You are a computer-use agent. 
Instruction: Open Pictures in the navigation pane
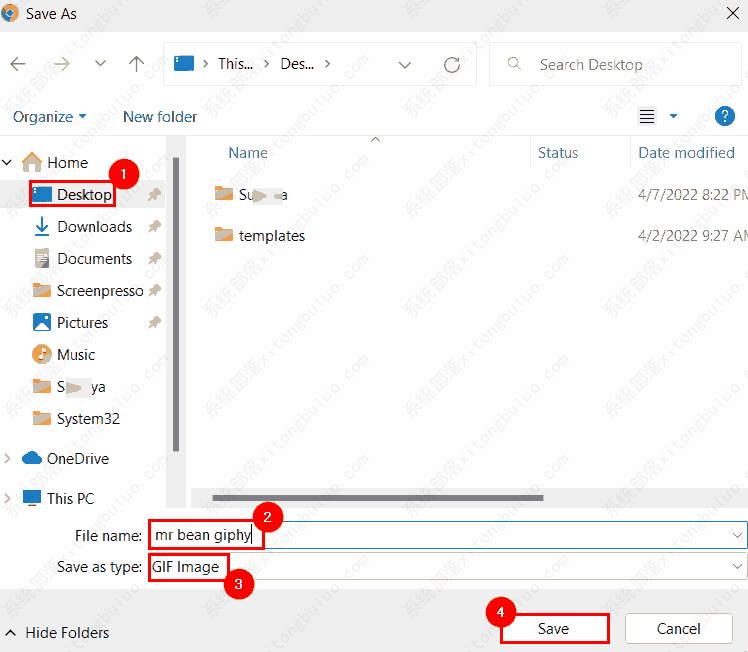click(x=82, y=323)
